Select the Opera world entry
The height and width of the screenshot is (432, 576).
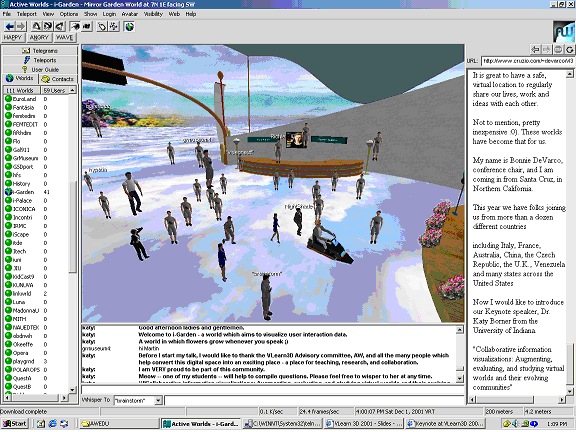pyautogui.click(x=36, y=353)
